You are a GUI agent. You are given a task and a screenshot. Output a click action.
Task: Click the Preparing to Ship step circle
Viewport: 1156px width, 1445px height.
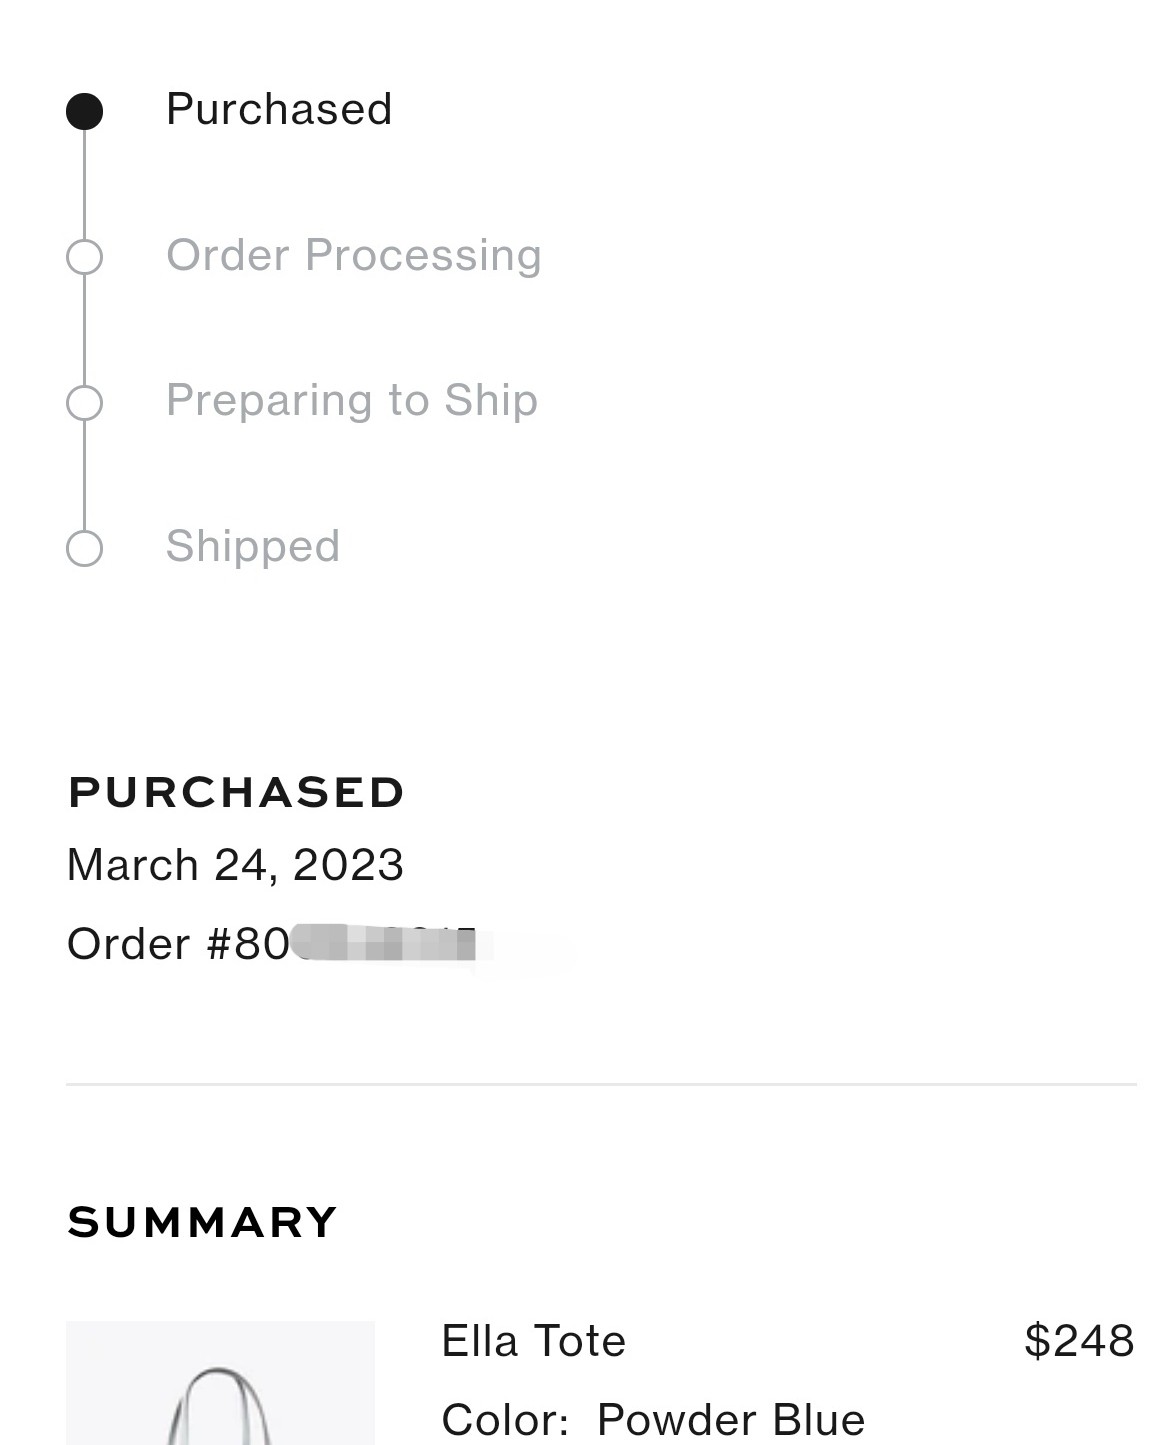(x=85, y=403)
